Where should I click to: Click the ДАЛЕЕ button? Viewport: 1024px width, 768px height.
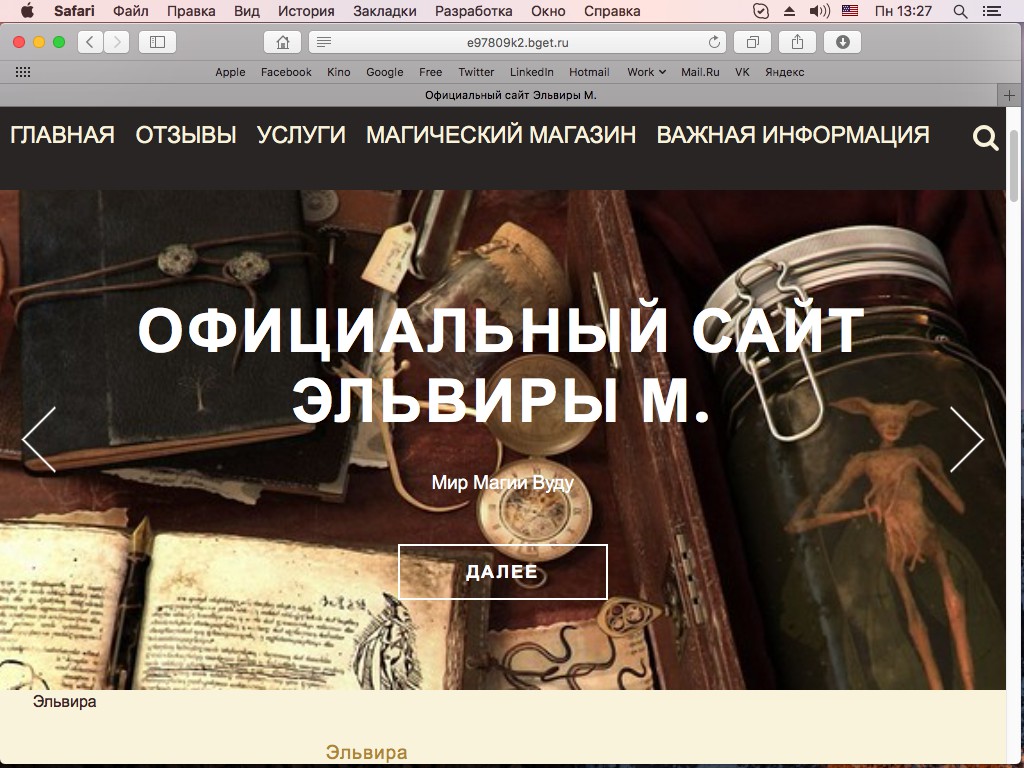503,571
